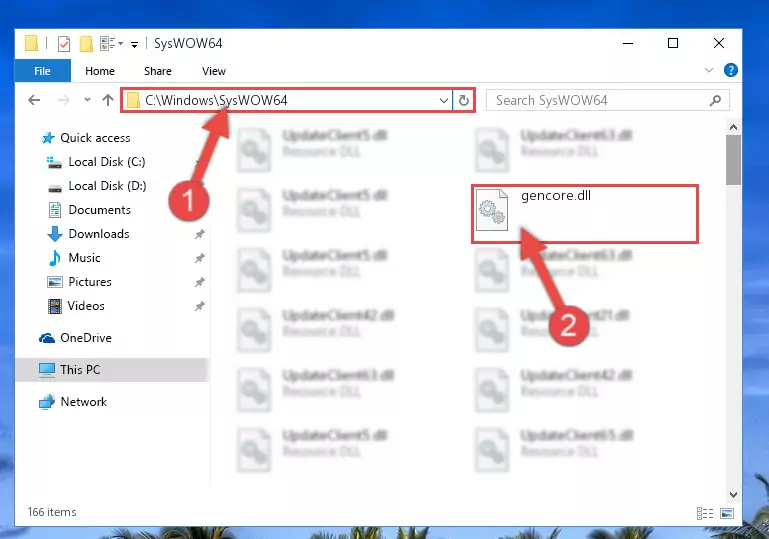Click the Videos film strip icon
769x539 pixels.
tap(55, 306)
